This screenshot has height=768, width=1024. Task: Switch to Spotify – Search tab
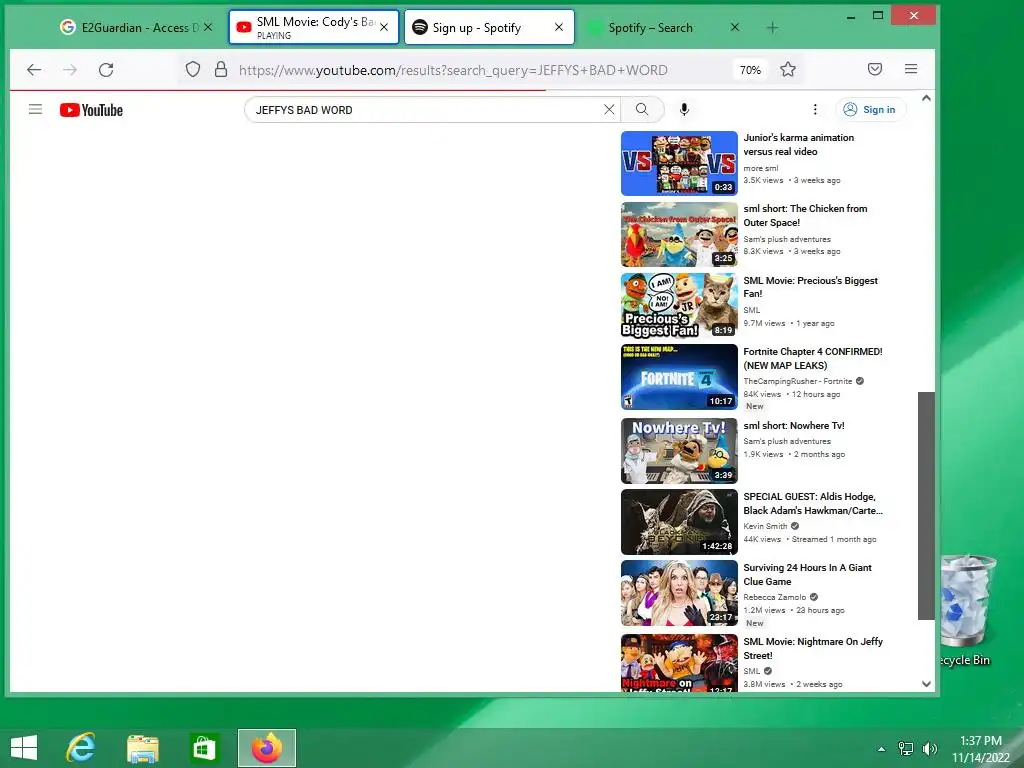665,27
